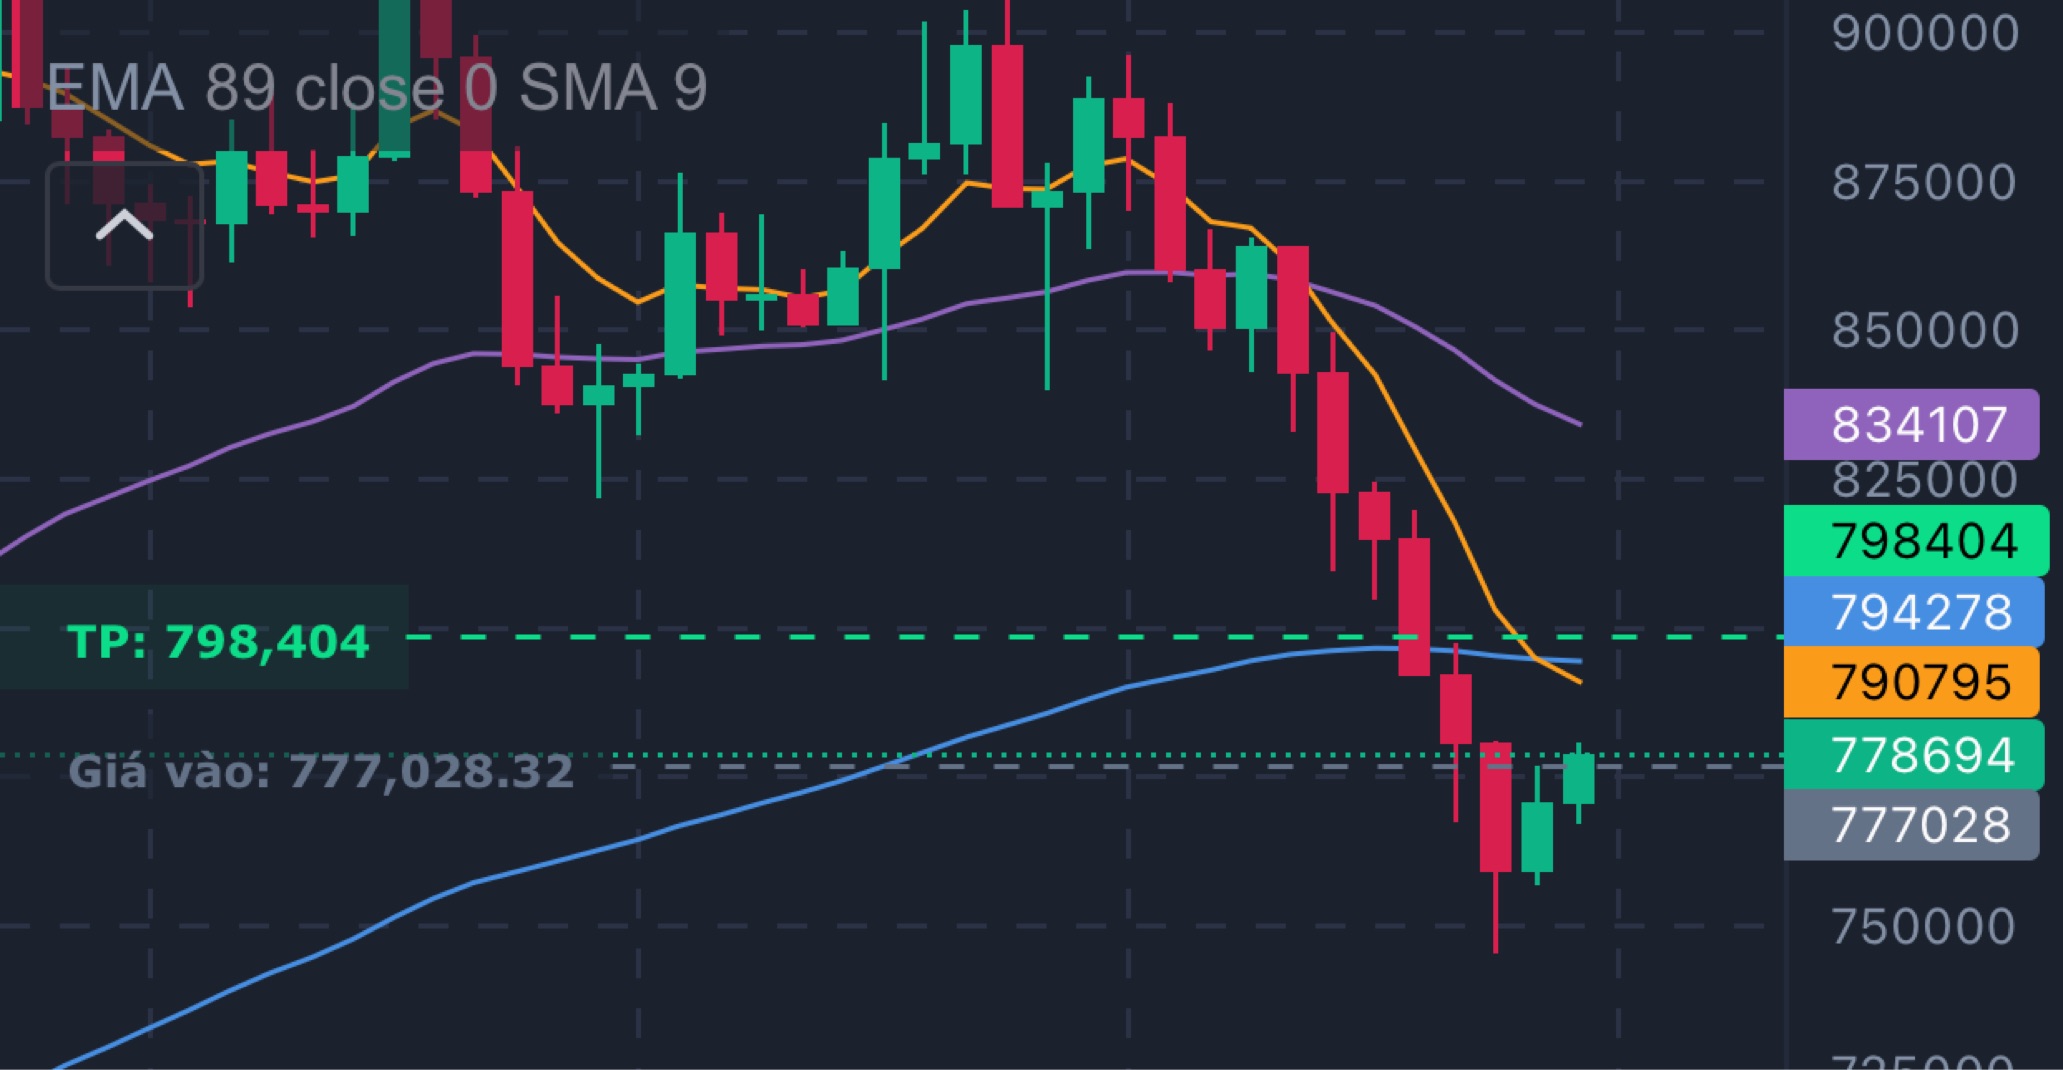
Task: Click the dashed green take-profit line
Action: coord(900,636)
